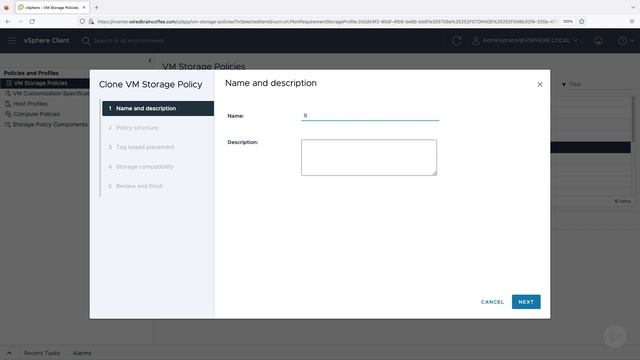640x360 pixels.
Task: Click the global search magnifier icon
Action: (85, 41)
